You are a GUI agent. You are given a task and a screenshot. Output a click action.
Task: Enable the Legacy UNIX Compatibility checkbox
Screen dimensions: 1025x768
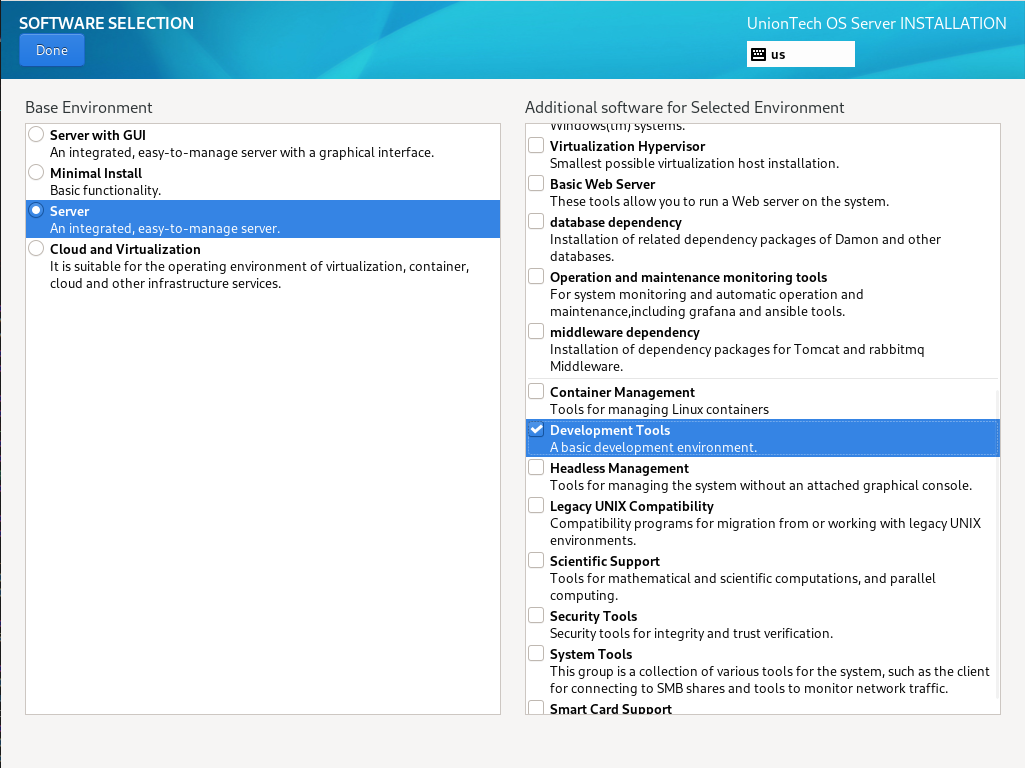tap(536, 505)
